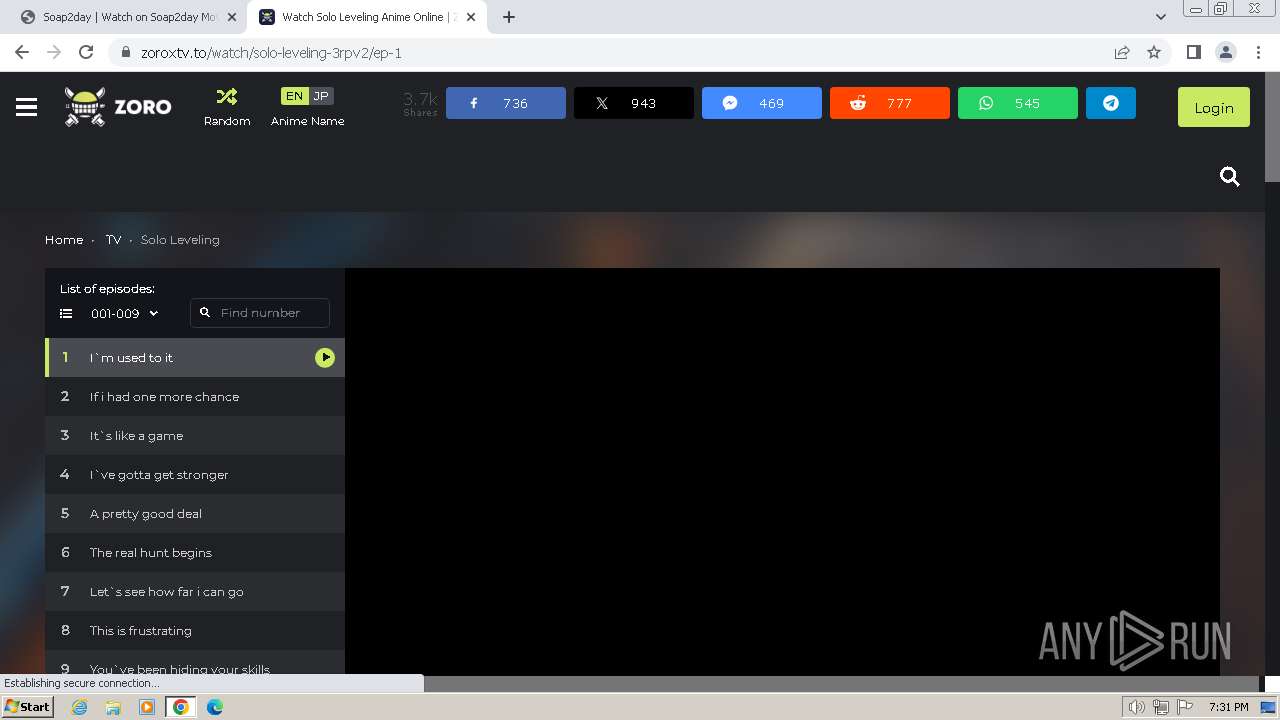
Task: Go forward in browser history
Action: click(x=54, y=52)
